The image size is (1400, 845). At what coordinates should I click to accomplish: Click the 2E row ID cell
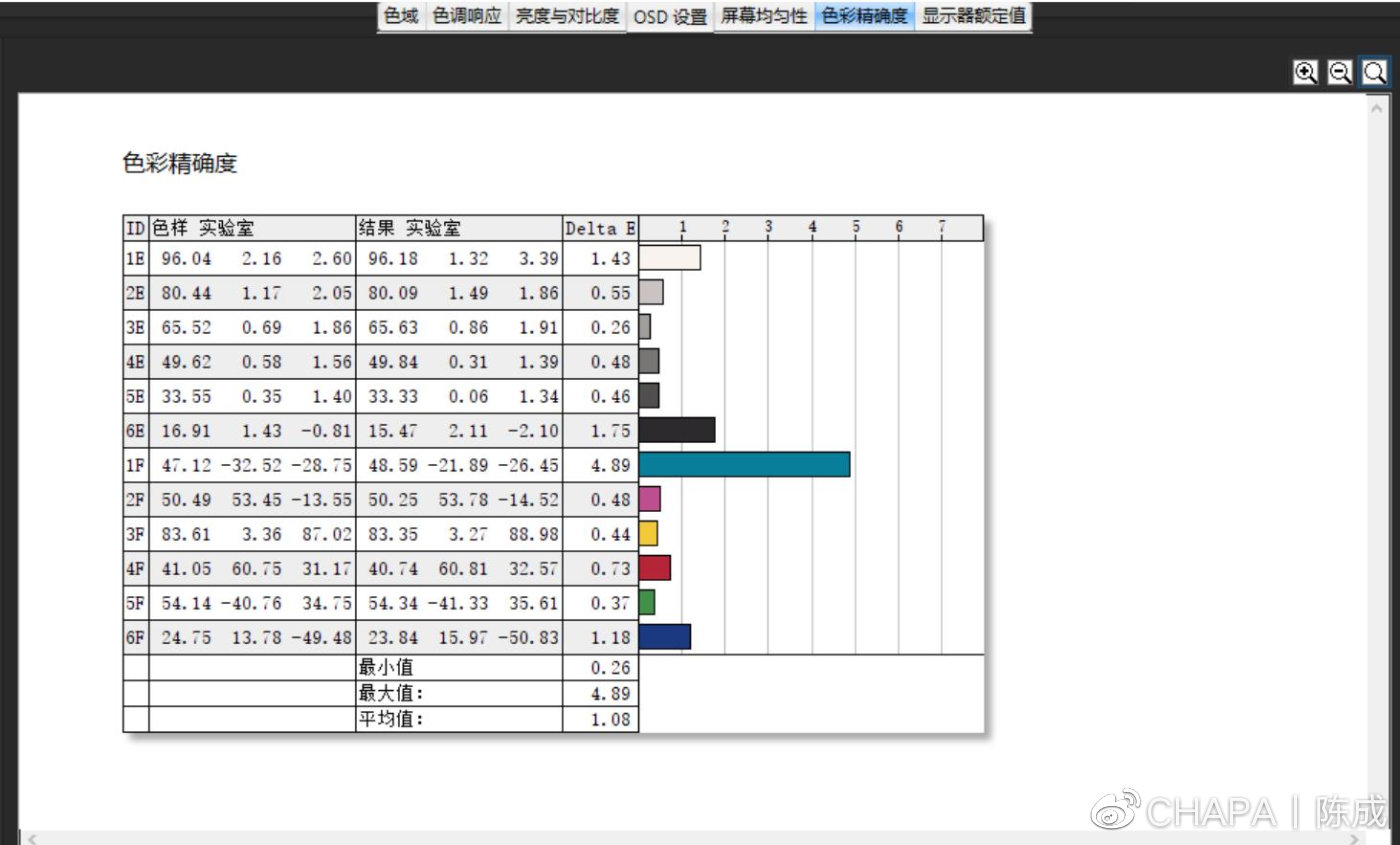point(136,293)
